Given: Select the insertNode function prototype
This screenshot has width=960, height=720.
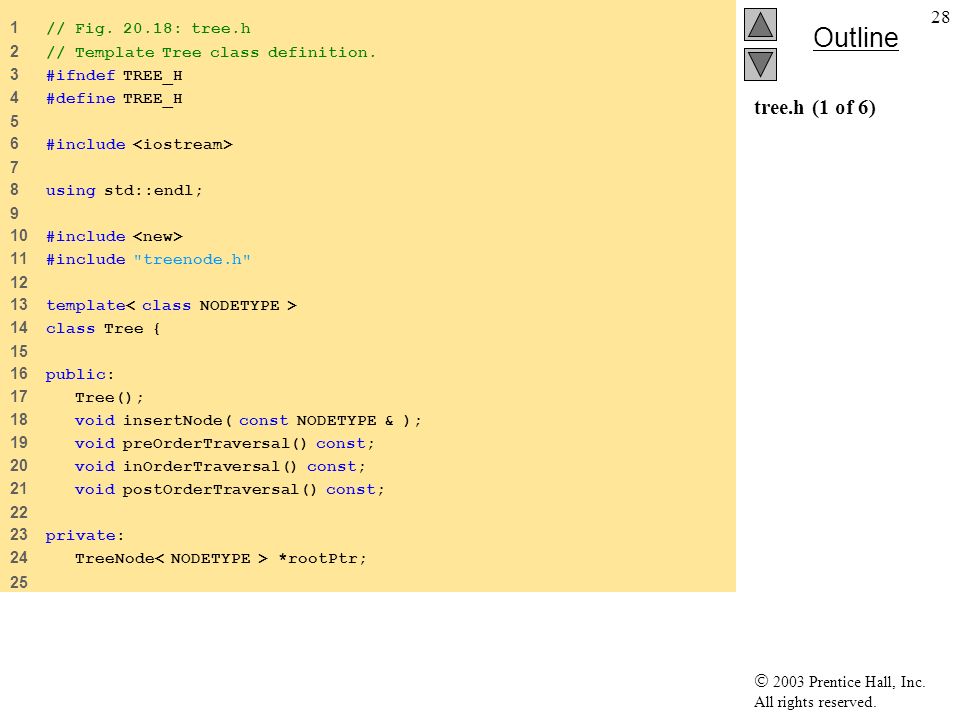Looking at the screenshot, I should (x=248, y=421).
